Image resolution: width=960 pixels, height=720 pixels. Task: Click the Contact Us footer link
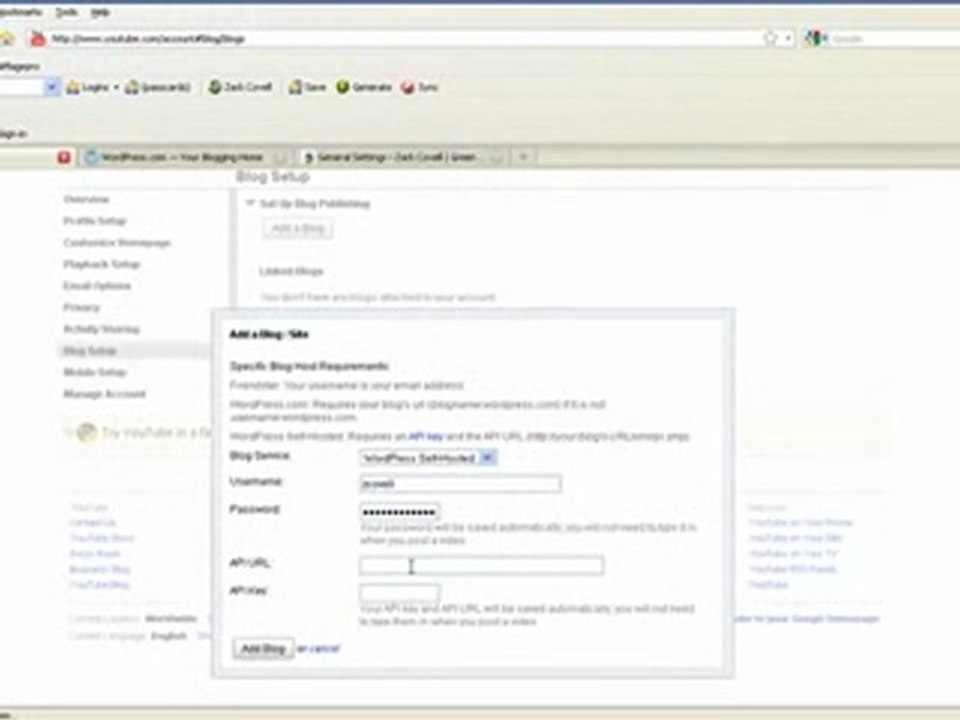pyautogui.click(x=92, y=523)
